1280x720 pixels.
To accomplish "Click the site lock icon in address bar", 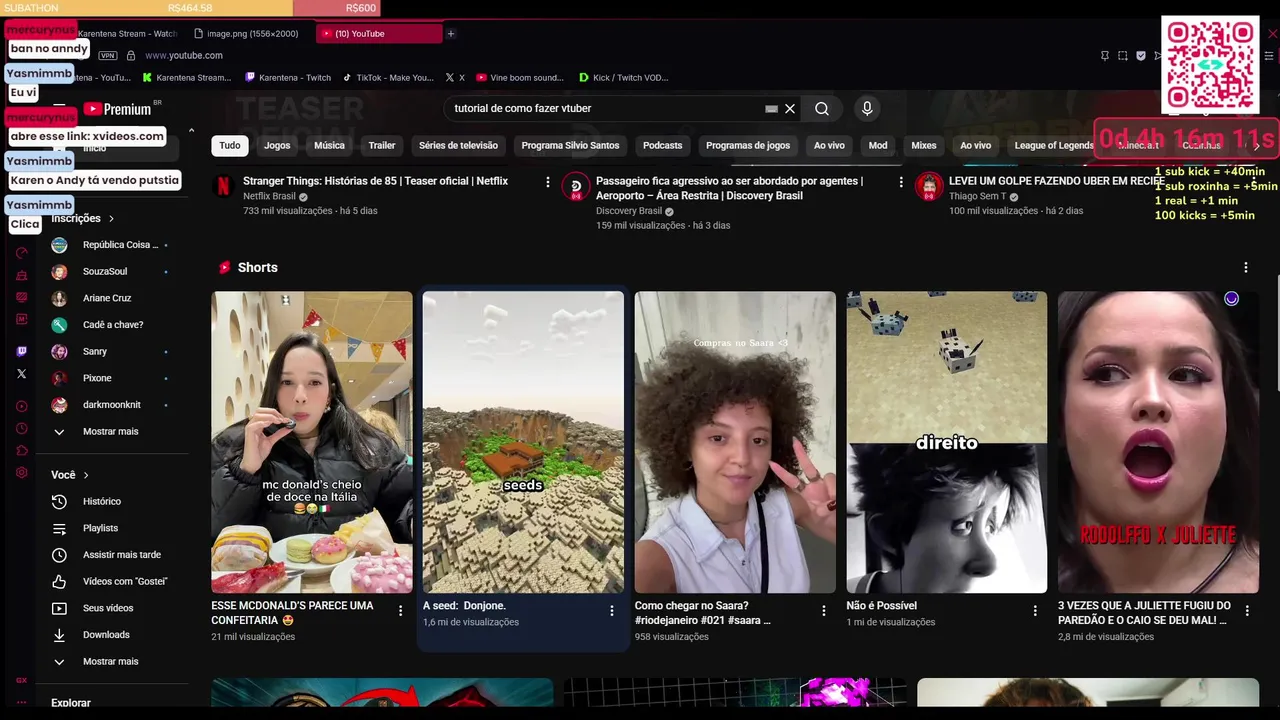I will point(132,56).
